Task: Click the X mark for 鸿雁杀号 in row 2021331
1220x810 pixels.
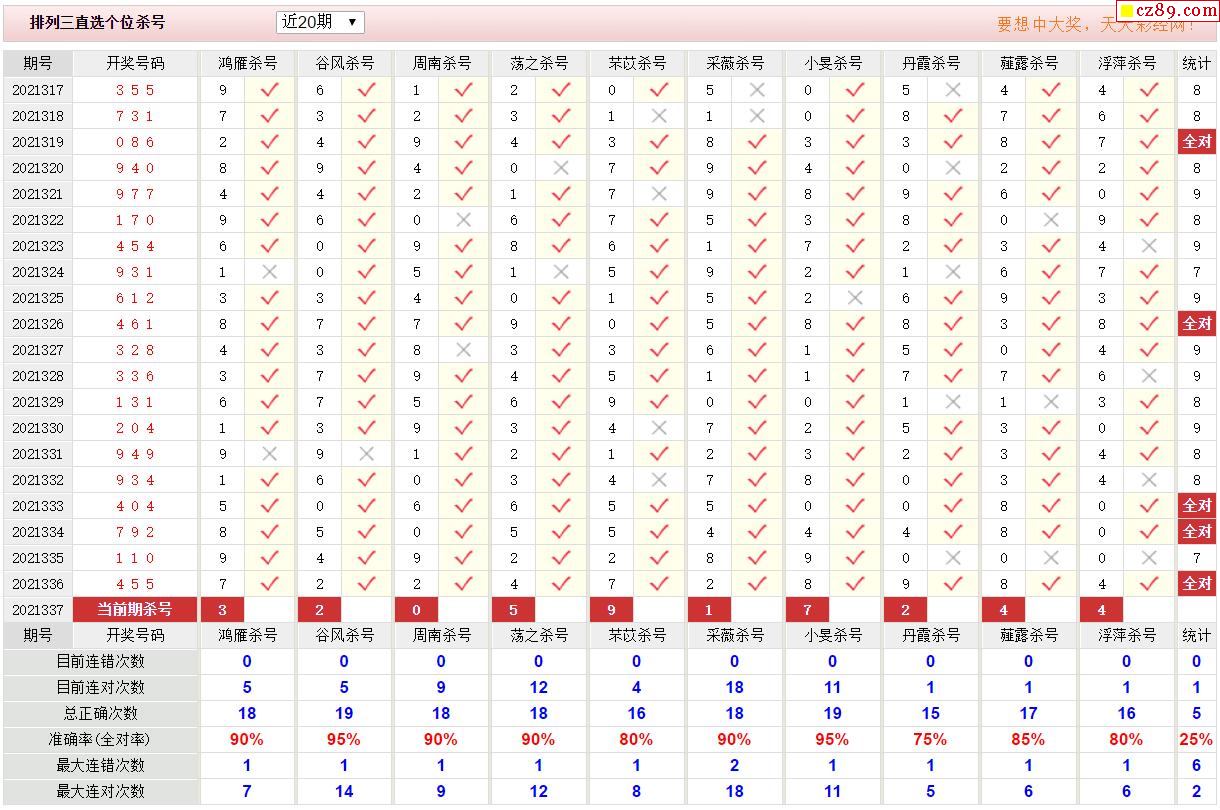Action: [x=269, y=454]
